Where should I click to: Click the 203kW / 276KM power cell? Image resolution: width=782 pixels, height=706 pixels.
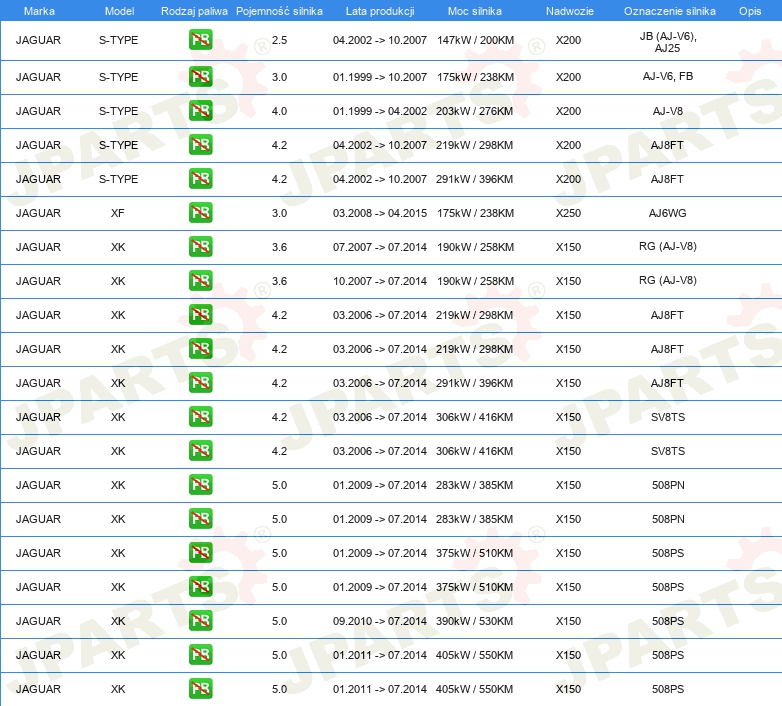[475, 111]
